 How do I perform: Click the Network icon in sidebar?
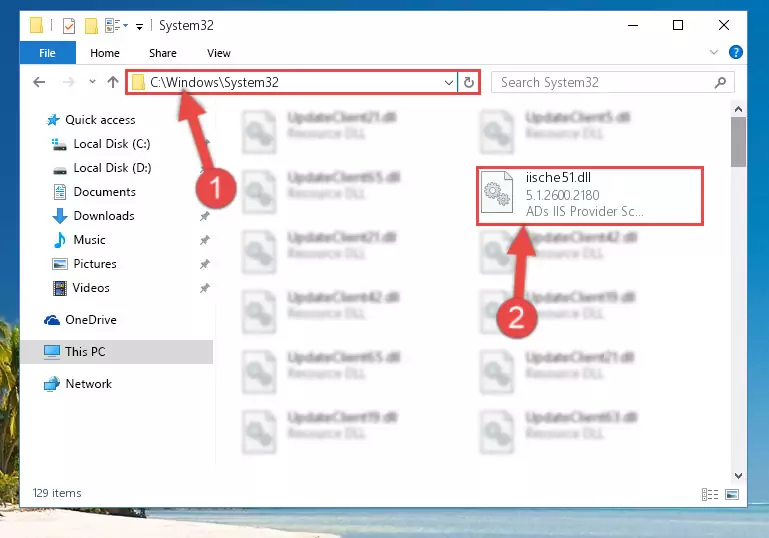[x=52, y=384]
